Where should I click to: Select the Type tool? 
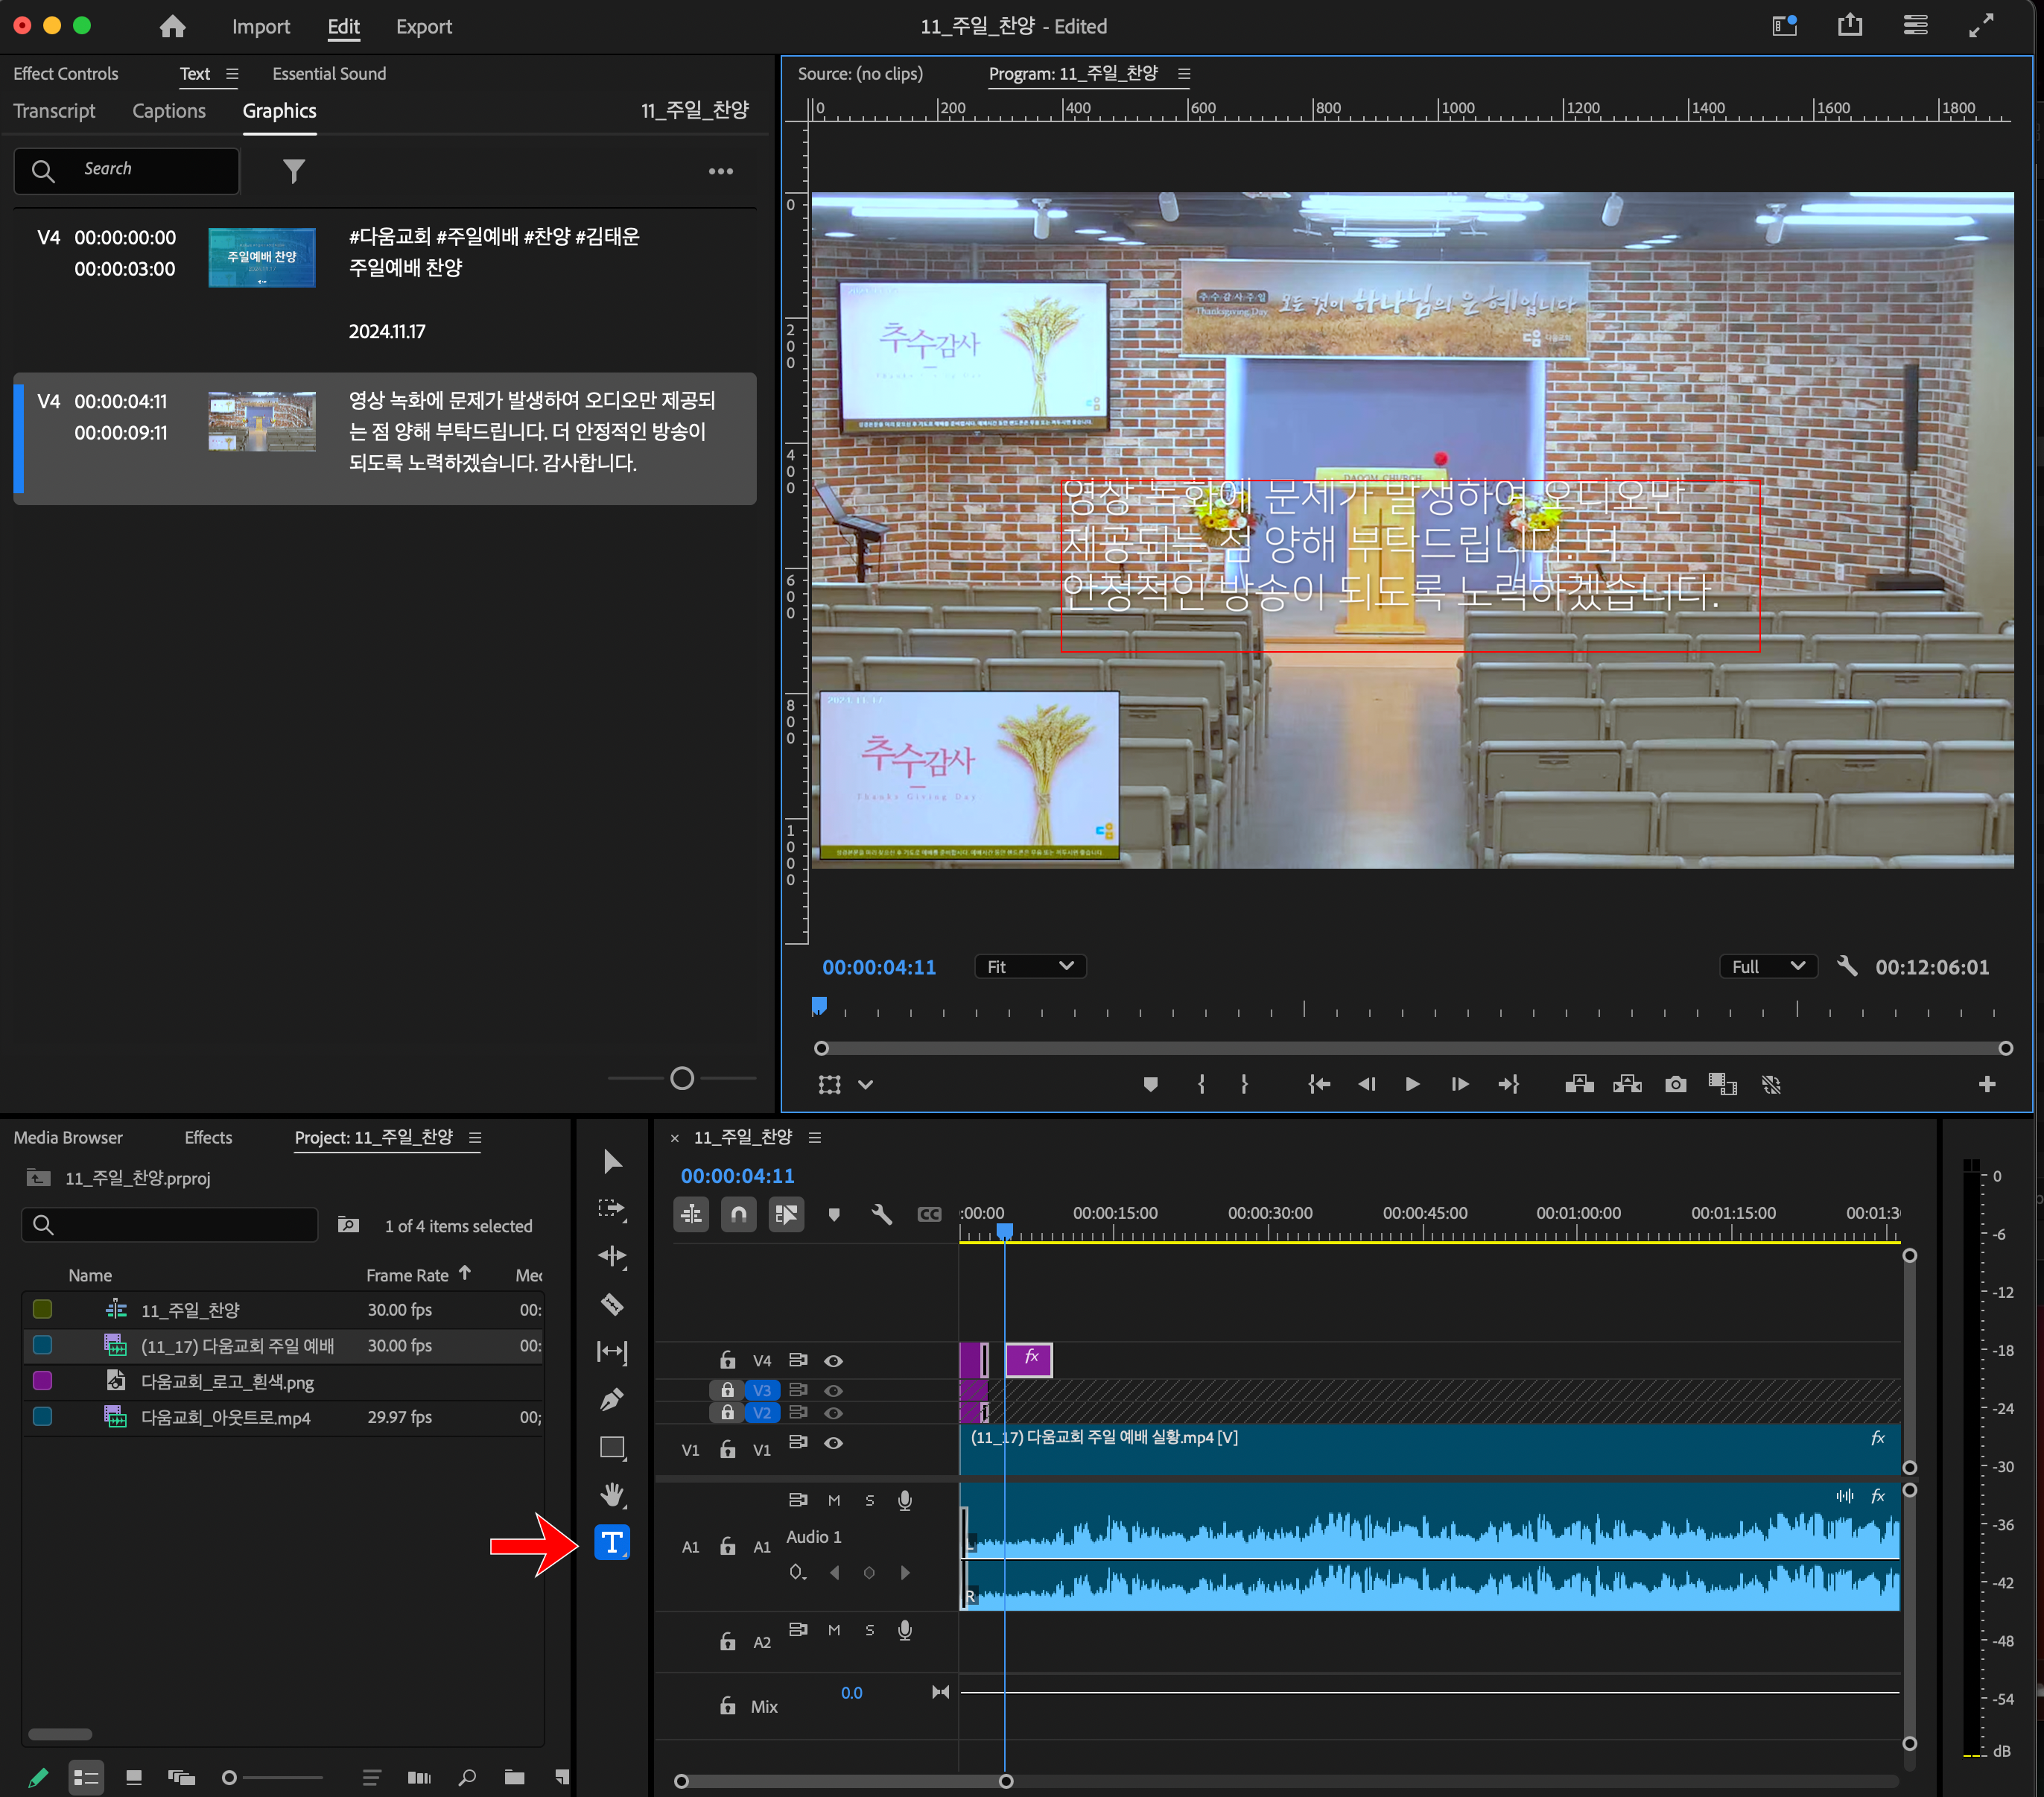pos(611,1542)
